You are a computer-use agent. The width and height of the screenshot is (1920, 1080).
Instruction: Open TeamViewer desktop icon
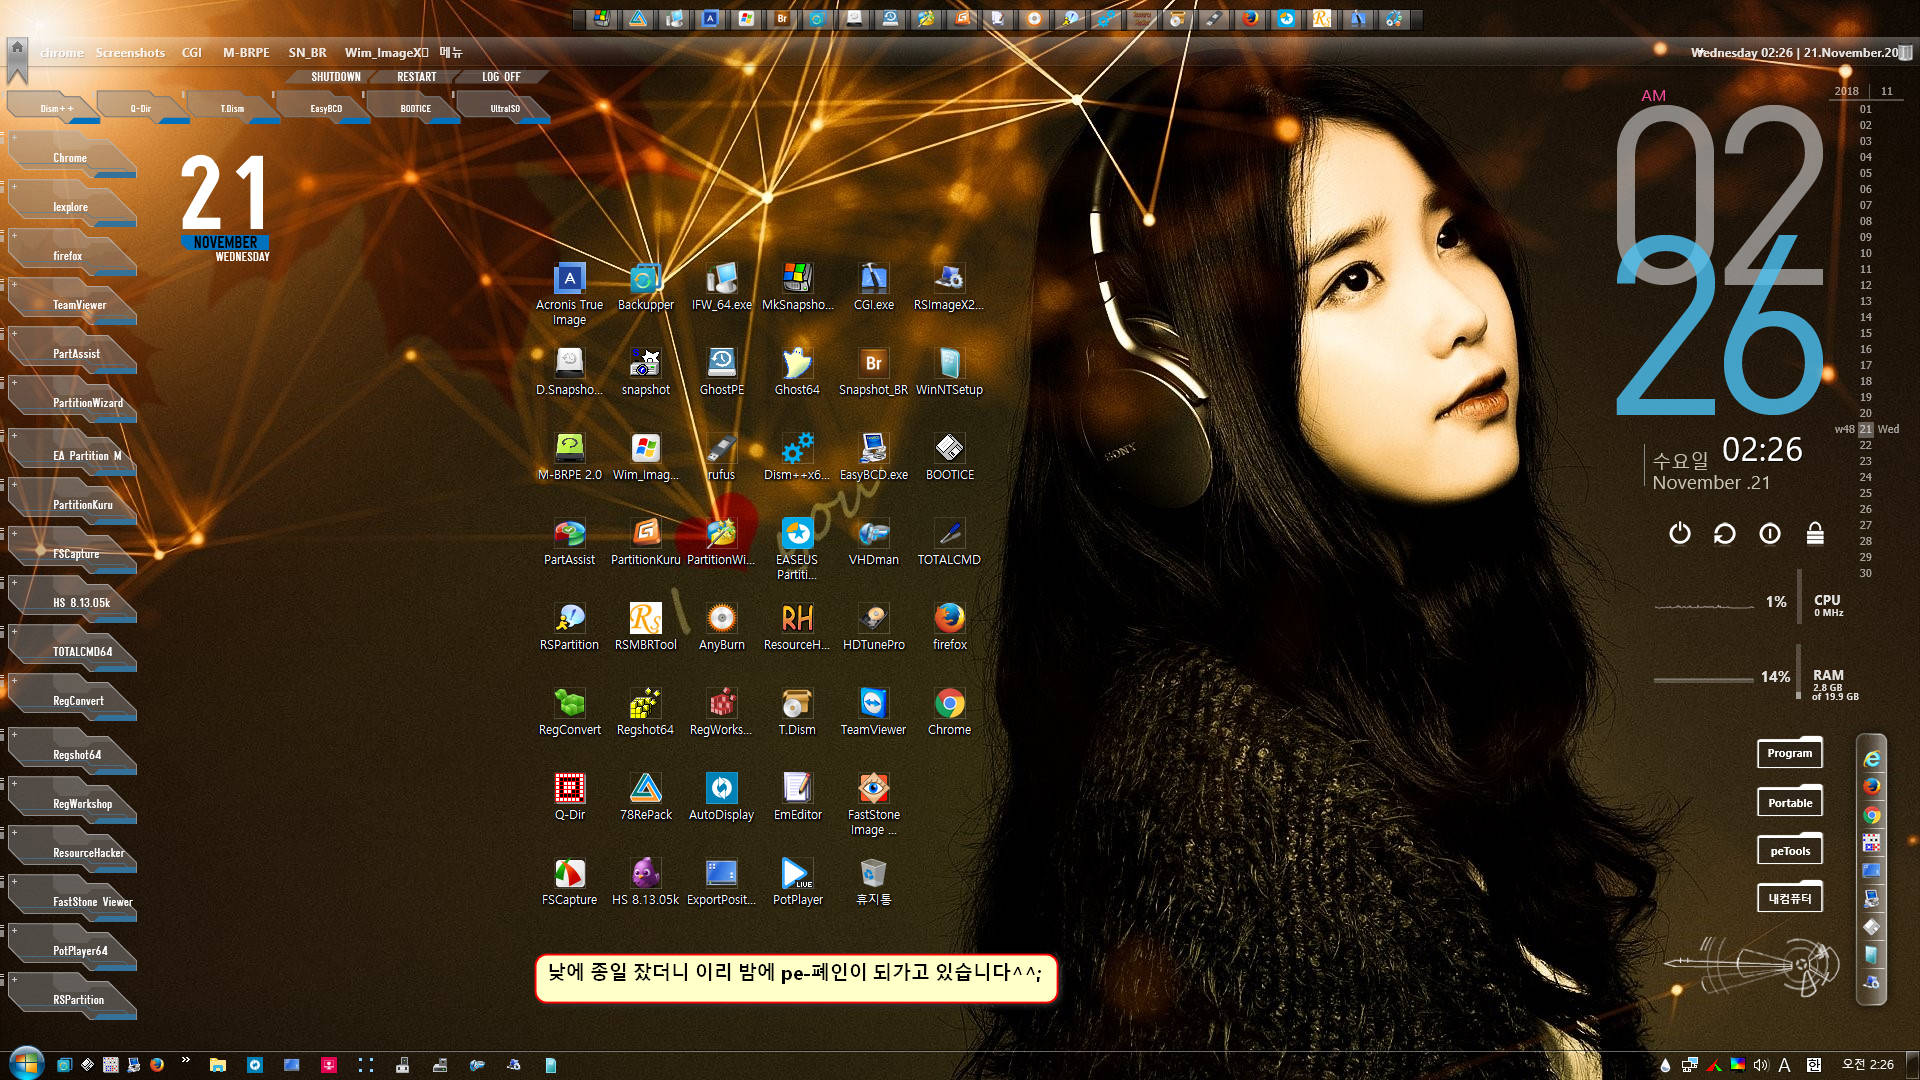pyautogui.click(x=873, y=712)
